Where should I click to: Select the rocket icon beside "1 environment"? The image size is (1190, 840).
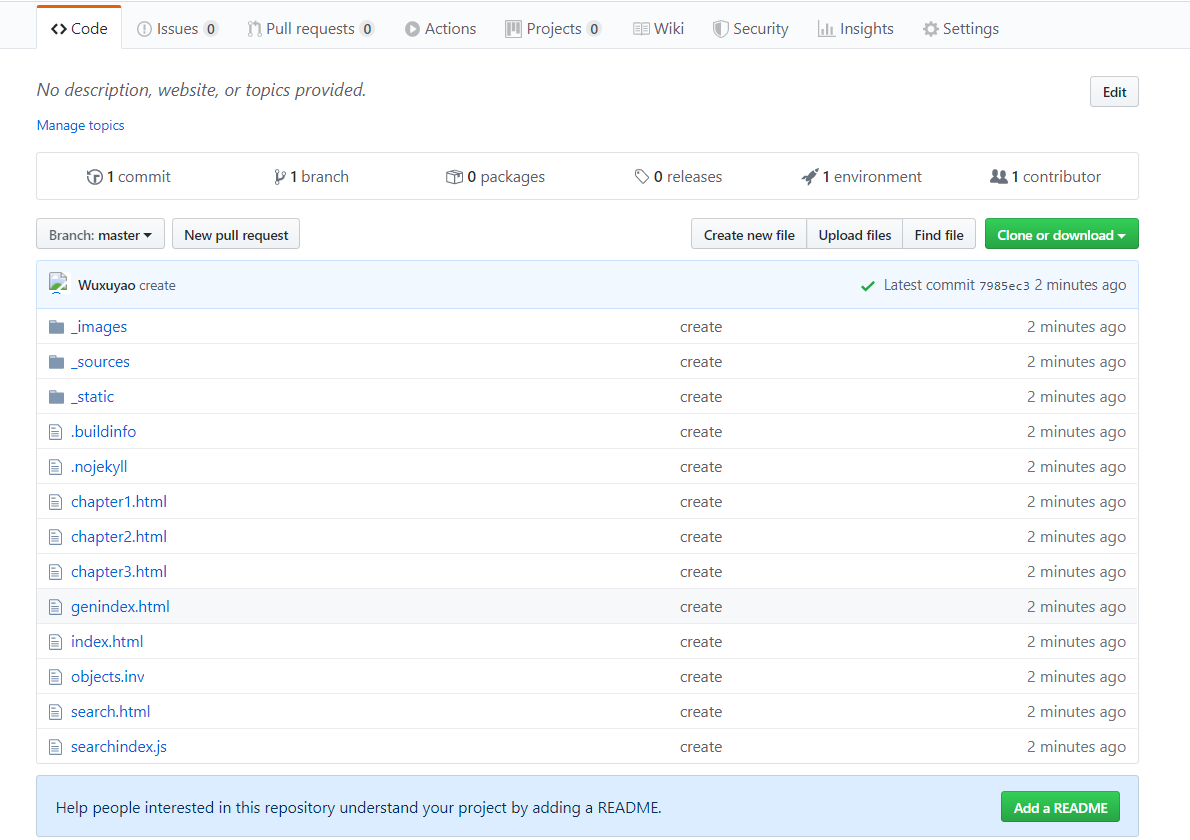click(810, 176)
